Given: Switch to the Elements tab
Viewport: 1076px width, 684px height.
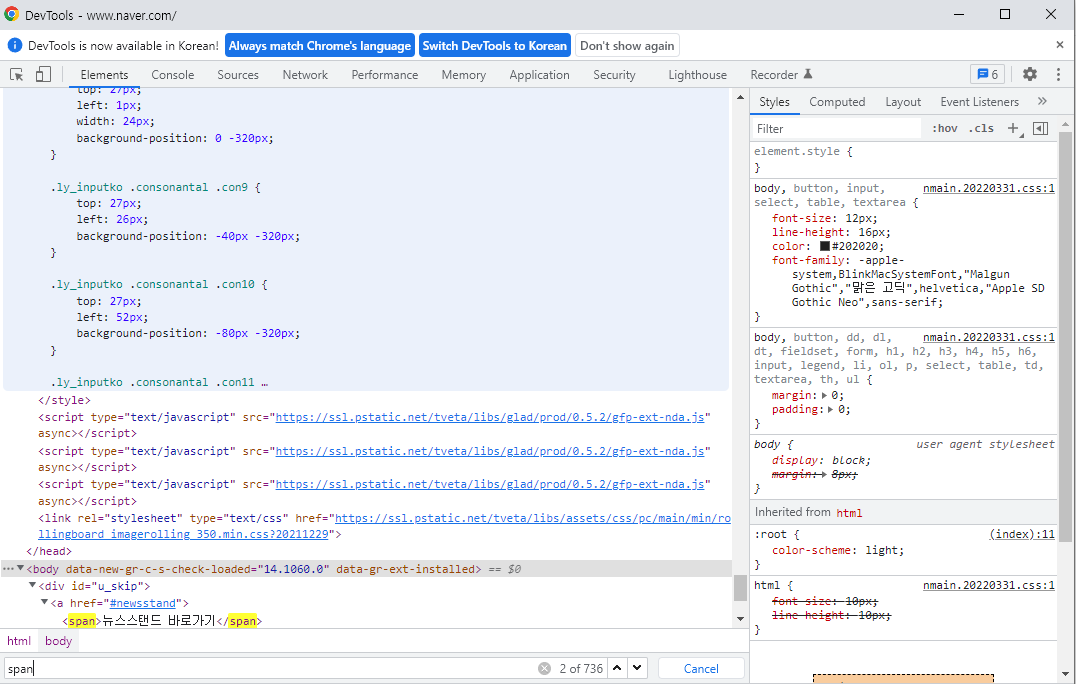Looking at the screenshot, I should 104,75.
